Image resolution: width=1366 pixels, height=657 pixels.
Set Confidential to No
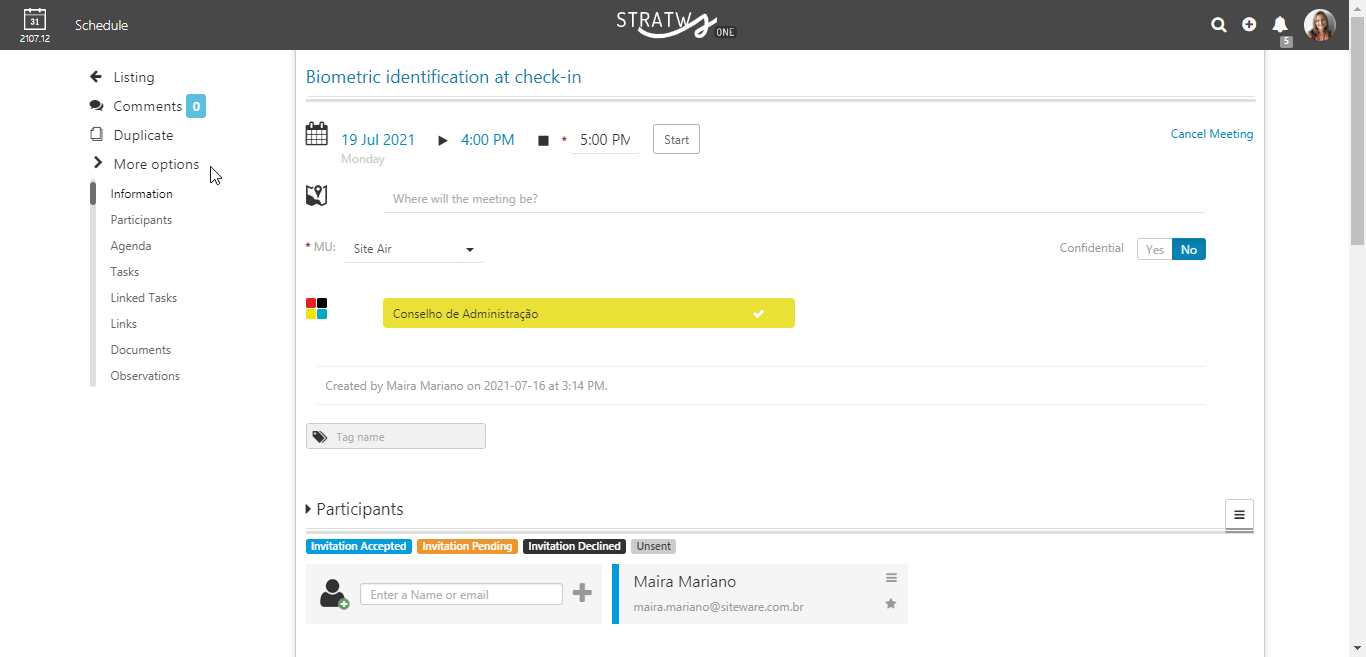[1189, 249]
